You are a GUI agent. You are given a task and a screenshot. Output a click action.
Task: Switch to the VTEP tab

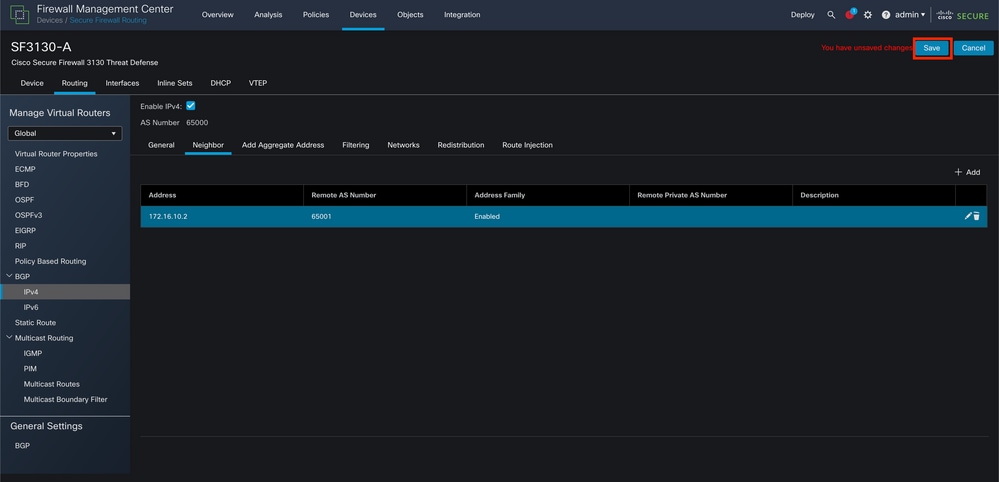click(258, 83)
